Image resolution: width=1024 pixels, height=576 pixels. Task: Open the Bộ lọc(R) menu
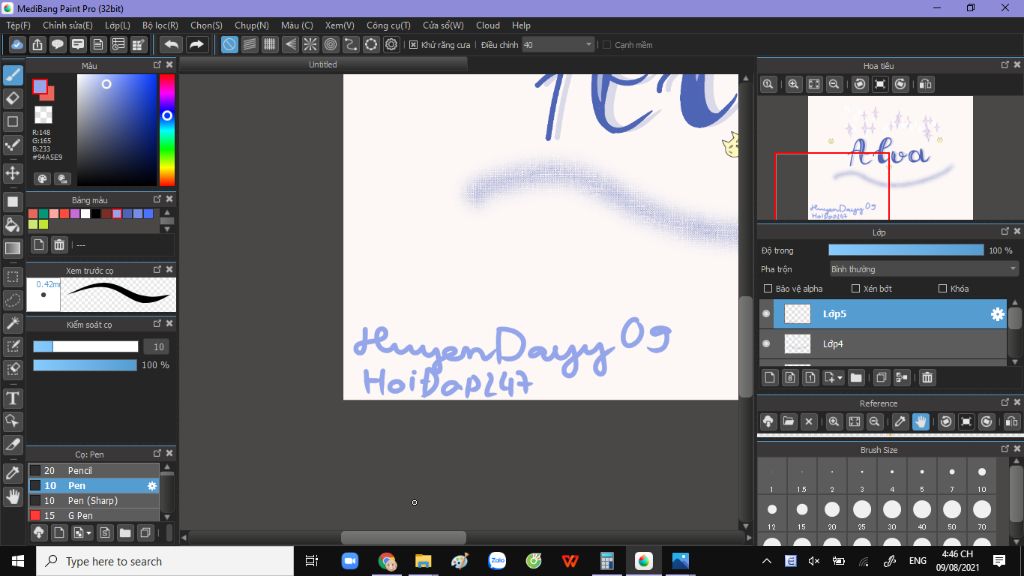coord(160,25)
